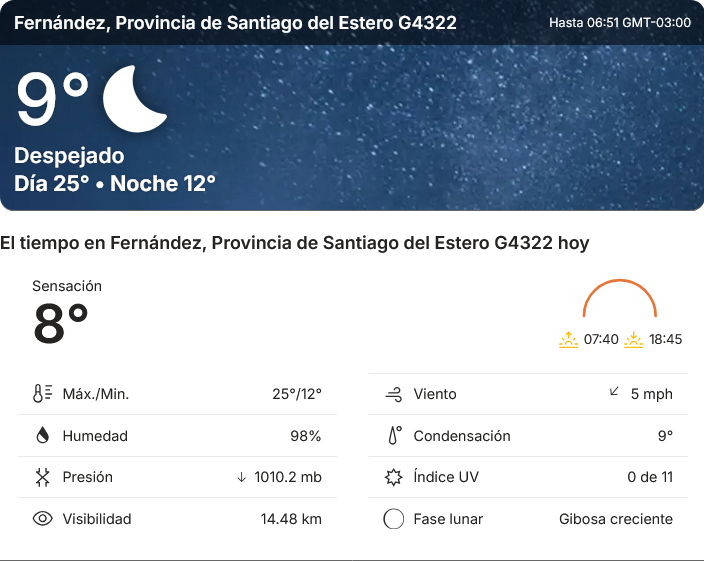This screenshot has height=561, width=704.
Task: Click the pressure arrows icon
Action: tap(42, 477)
